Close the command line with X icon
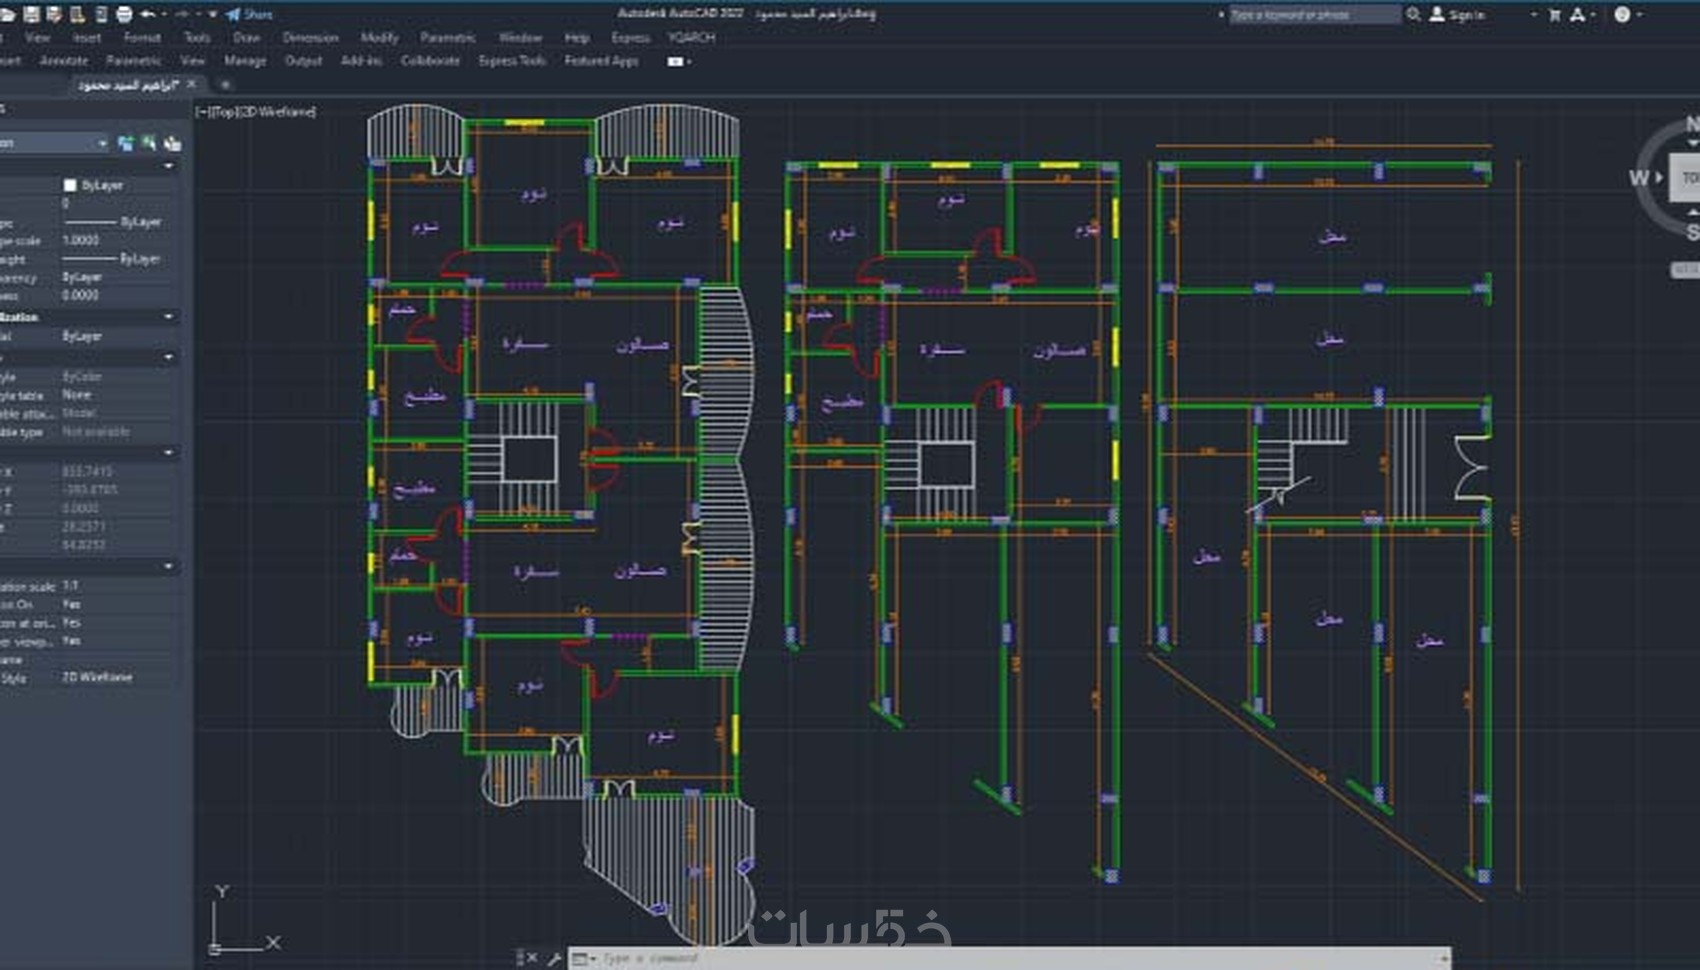This screenshot has width=1700, height=970. coord(532,958)
